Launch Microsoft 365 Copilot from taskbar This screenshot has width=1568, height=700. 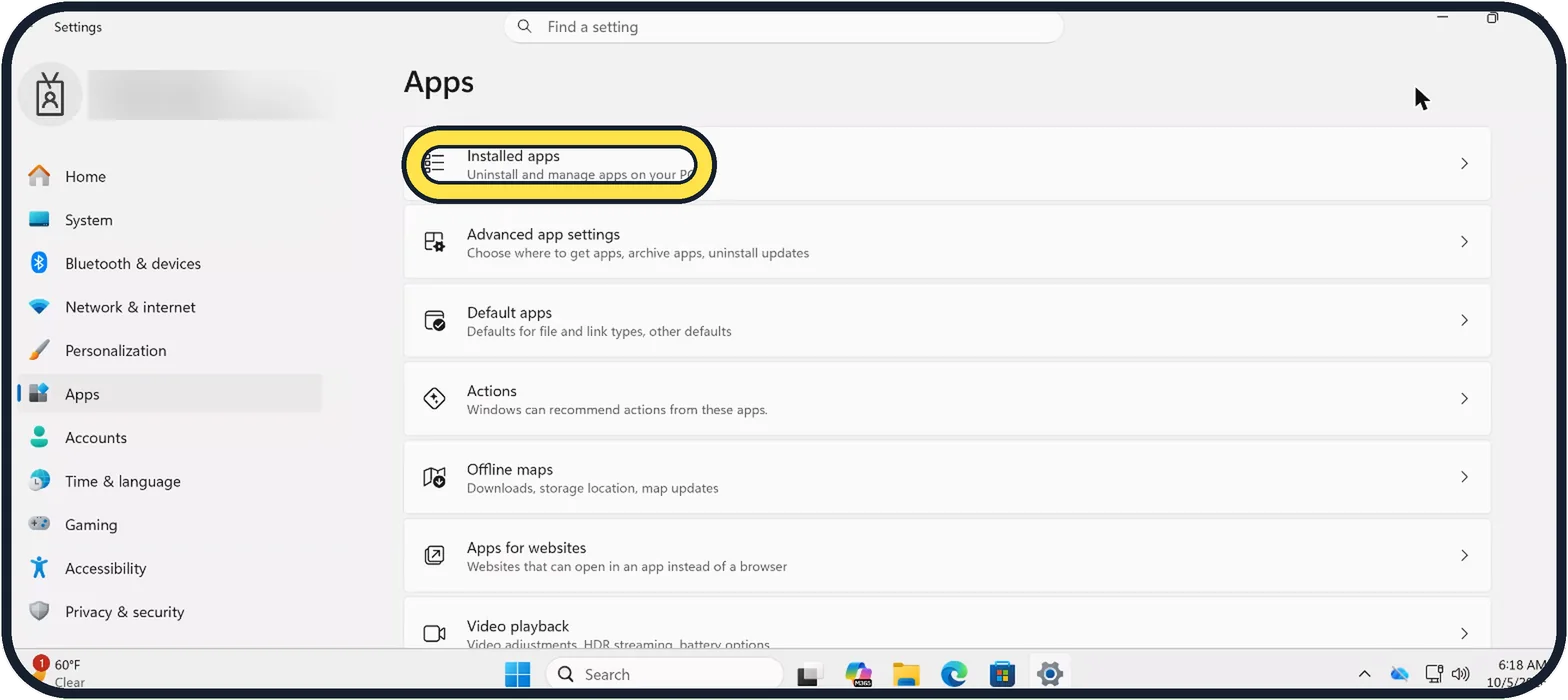coord(858,674)
